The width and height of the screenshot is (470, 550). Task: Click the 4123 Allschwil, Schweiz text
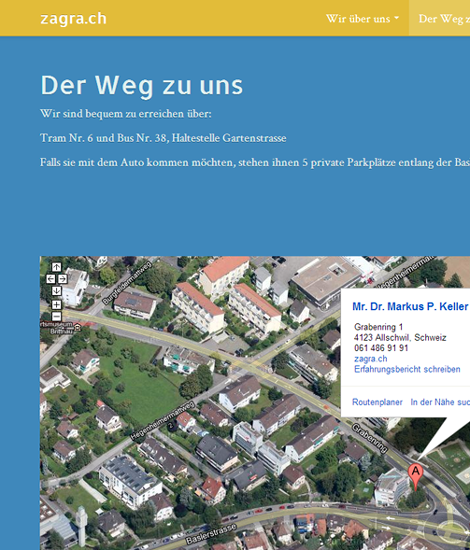[400, 338]
